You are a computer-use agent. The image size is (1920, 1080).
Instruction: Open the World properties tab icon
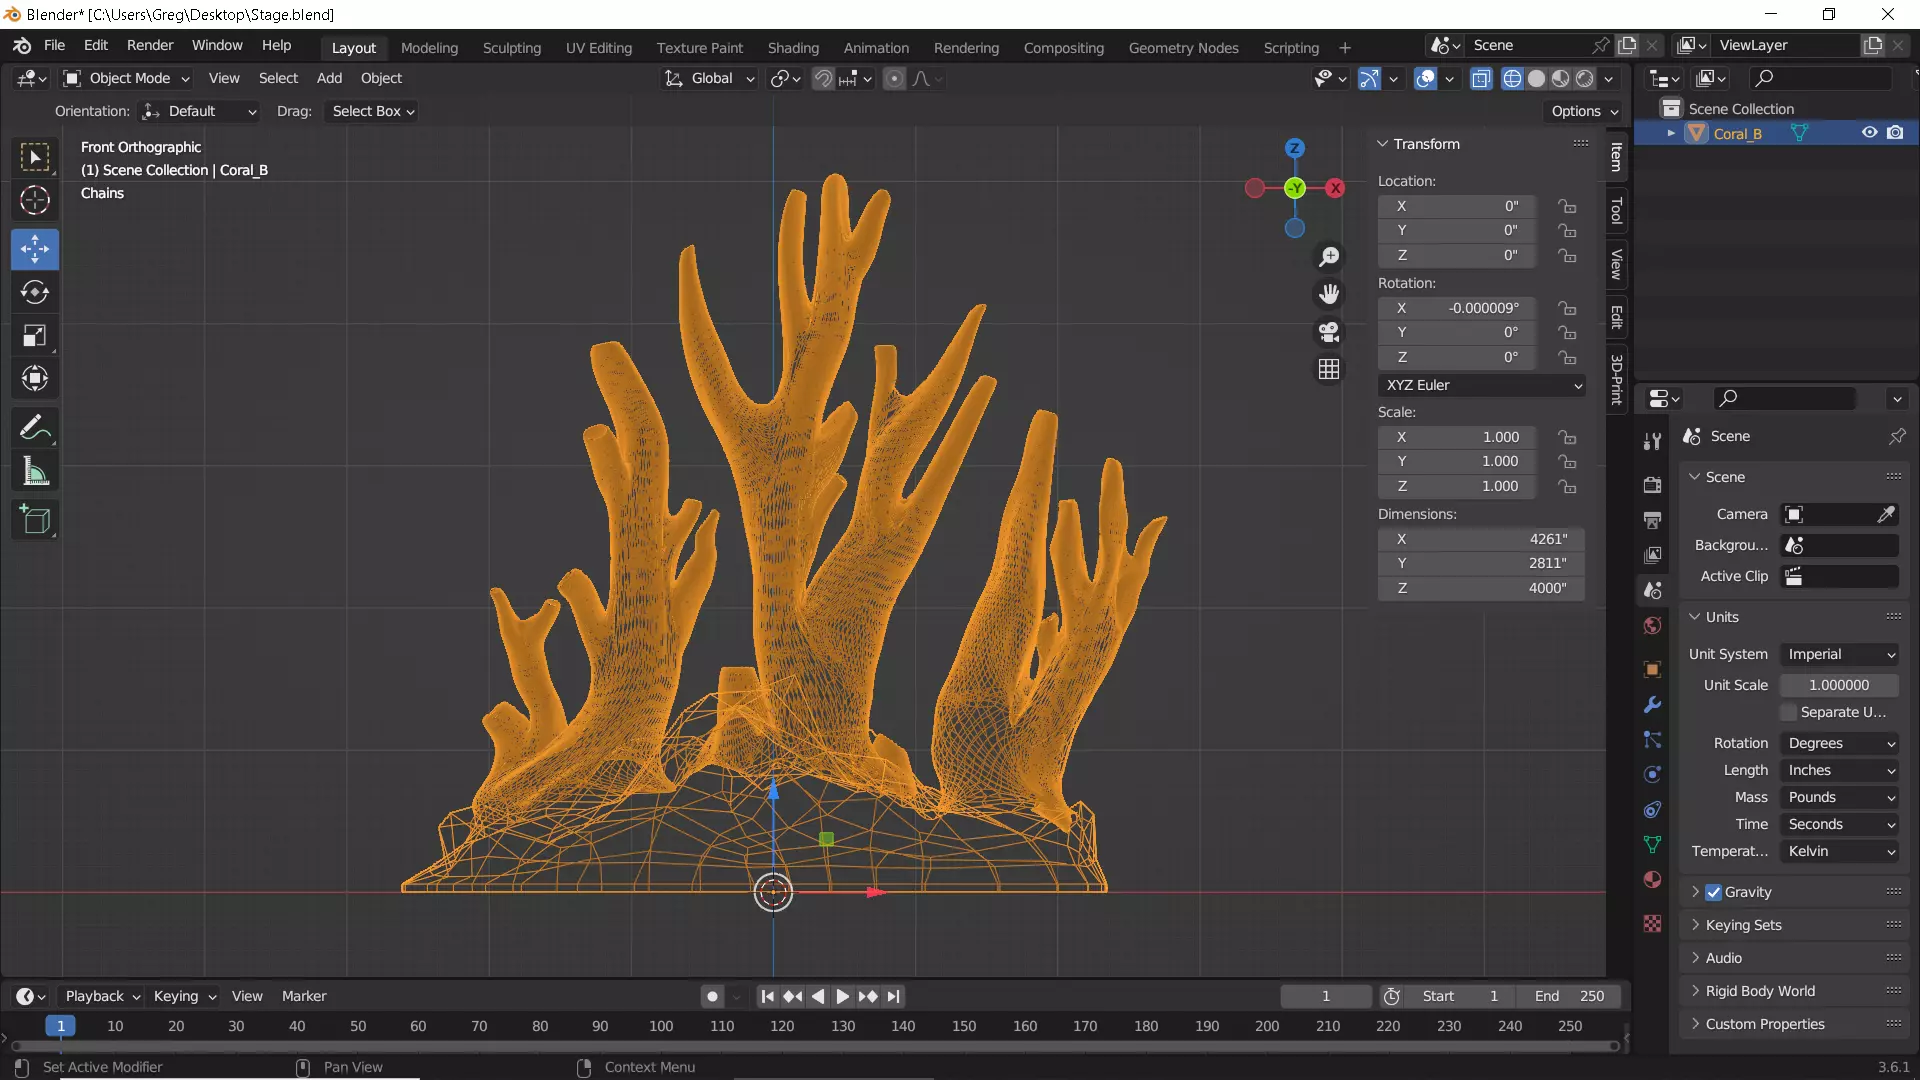click(x=1652, y=626)
